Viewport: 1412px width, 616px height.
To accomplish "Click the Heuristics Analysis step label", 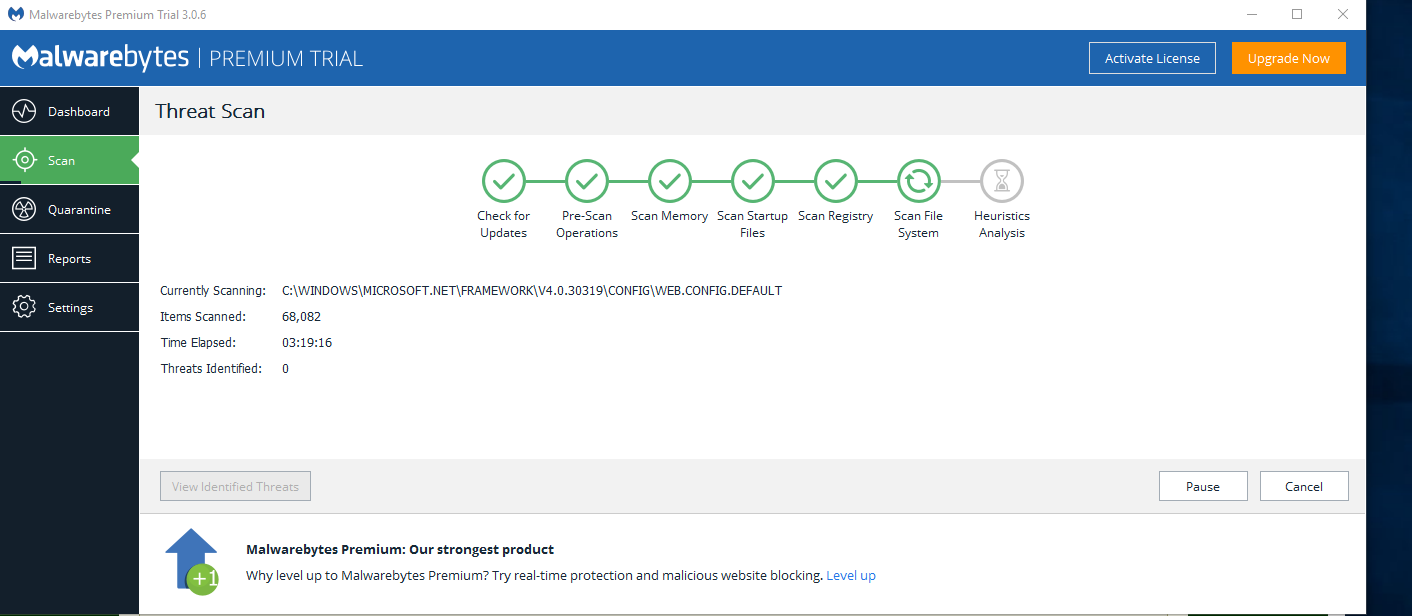I will coord(1001,224).
